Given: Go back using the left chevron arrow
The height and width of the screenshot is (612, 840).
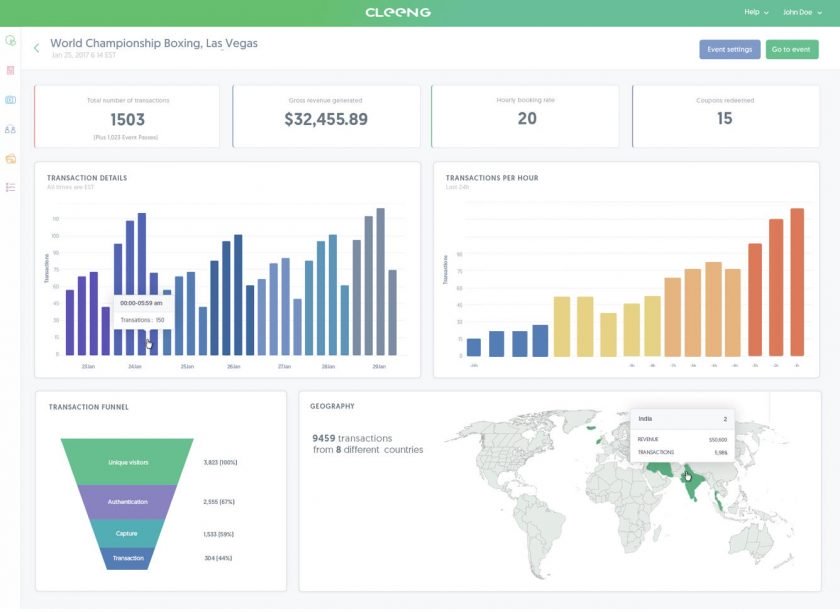Looking at the screenshot, I should coord(36,48).
